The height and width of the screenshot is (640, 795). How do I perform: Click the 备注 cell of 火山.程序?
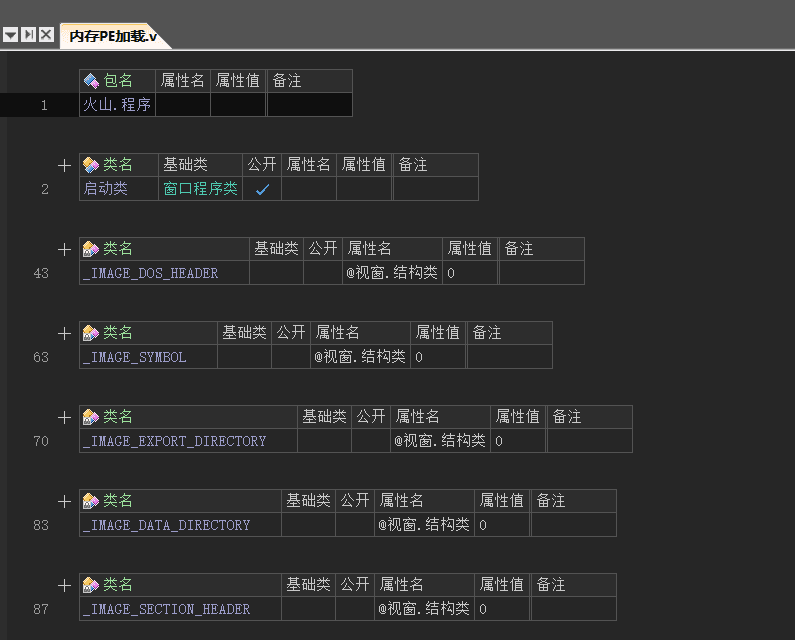pyautogui.click(x=309, y=104)
